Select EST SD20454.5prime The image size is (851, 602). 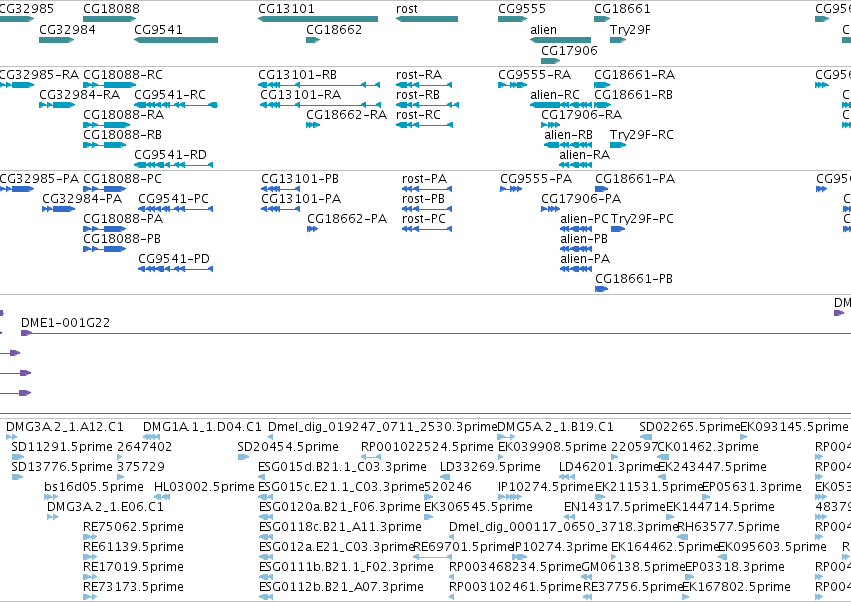(x=288, y=447)
